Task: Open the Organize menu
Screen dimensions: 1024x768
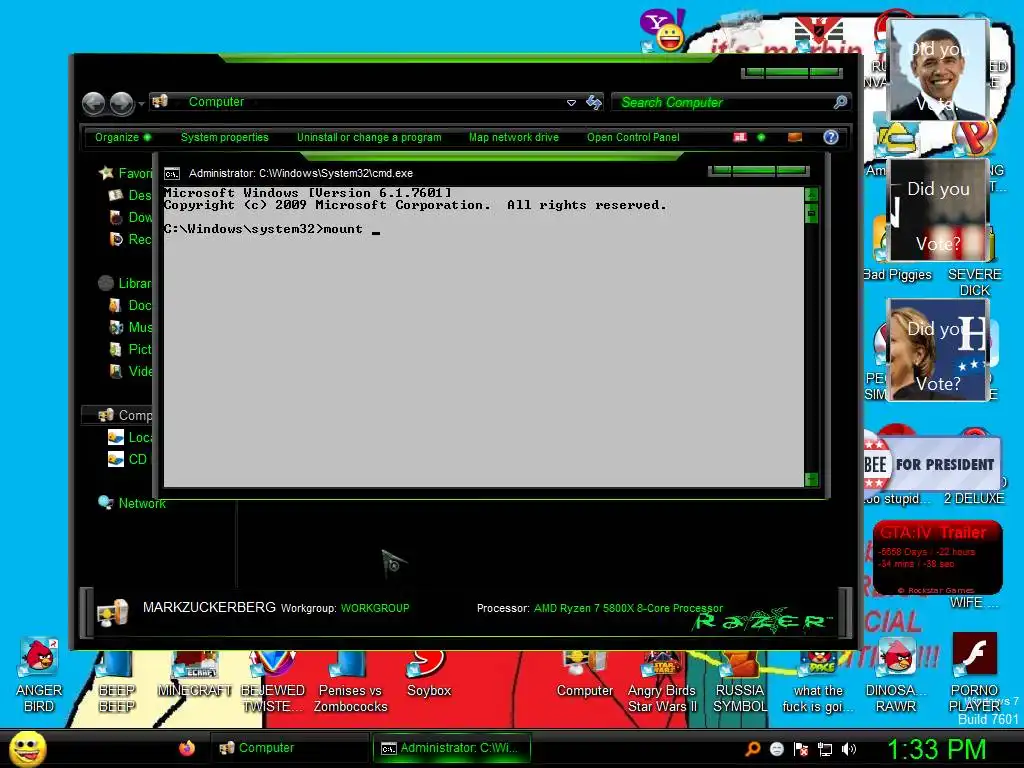Action: [123, 137]
